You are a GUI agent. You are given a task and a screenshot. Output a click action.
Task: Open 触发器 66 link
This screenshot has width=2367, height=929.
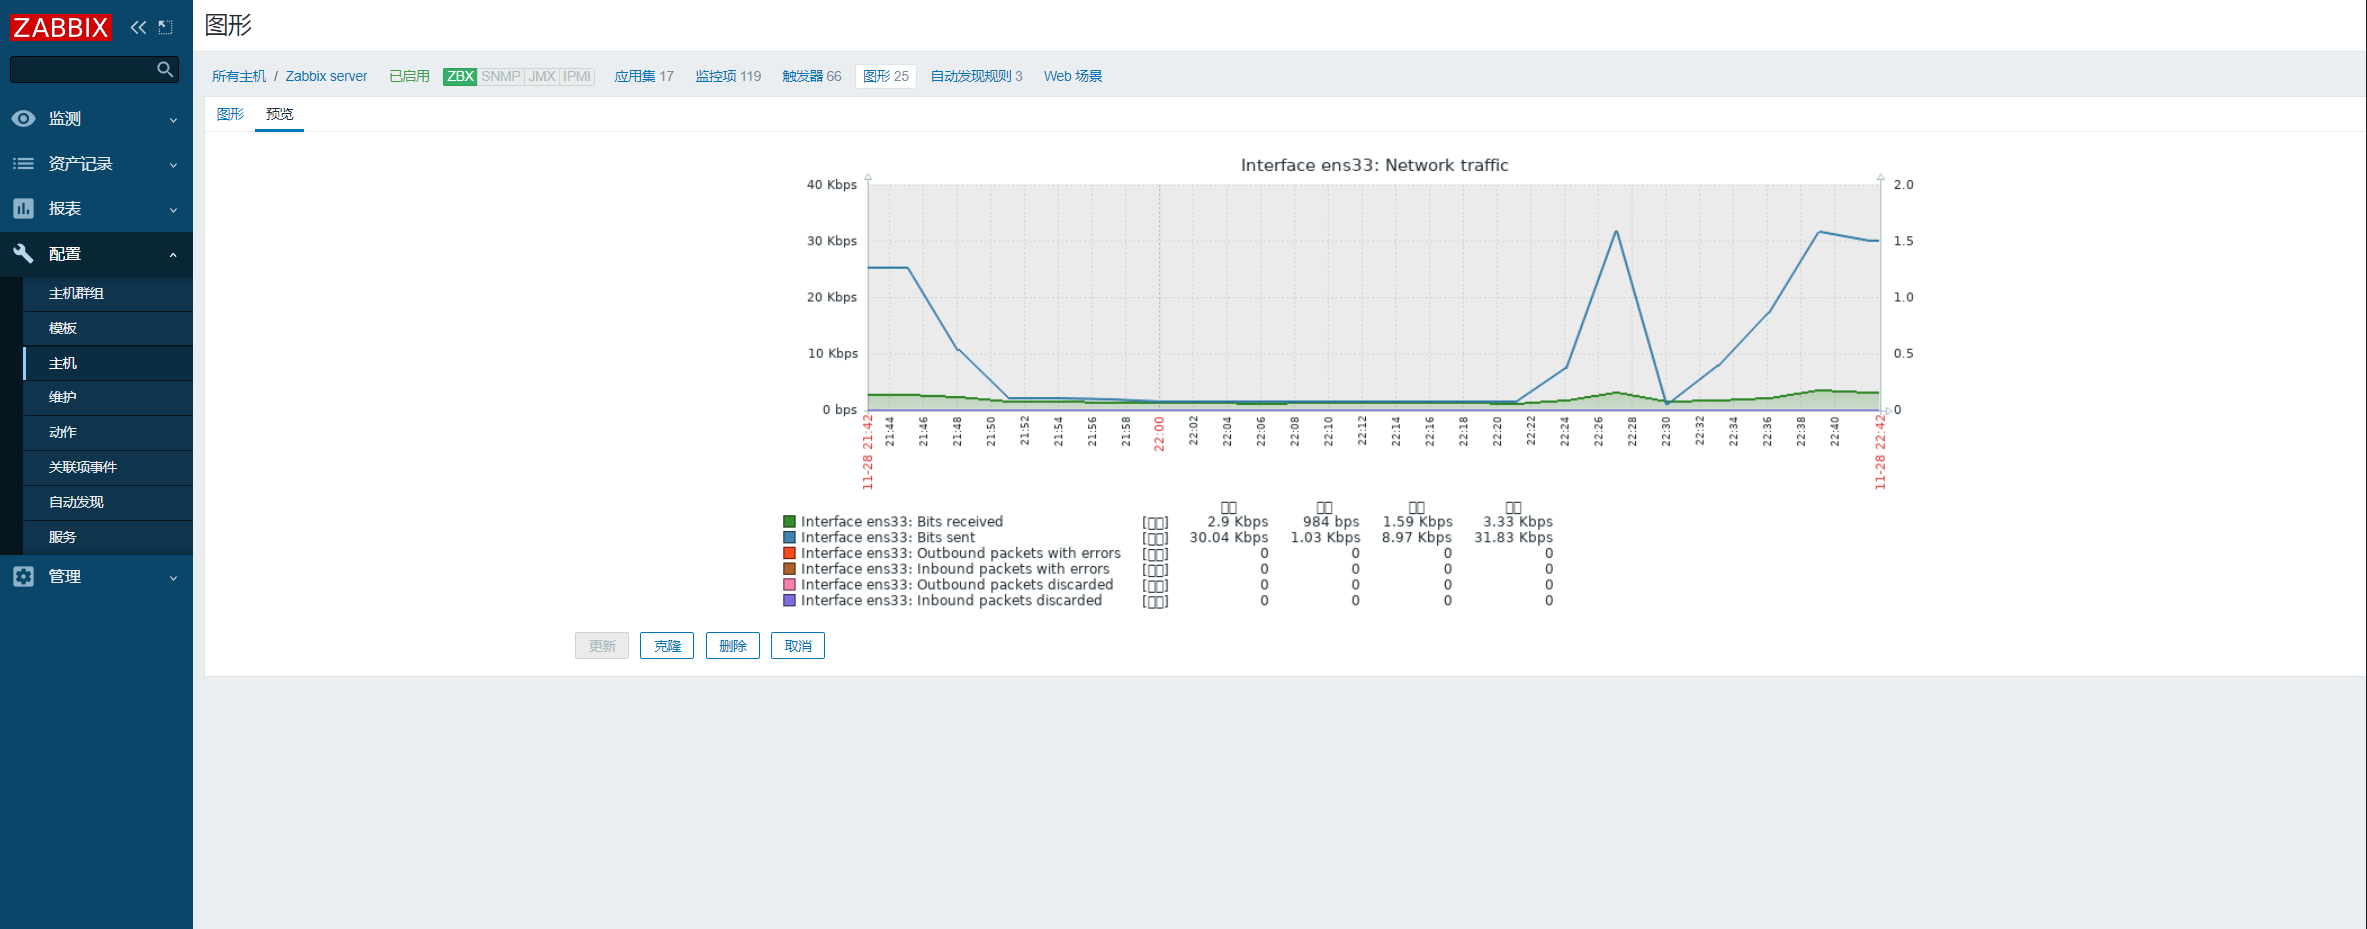coord(811,76)
